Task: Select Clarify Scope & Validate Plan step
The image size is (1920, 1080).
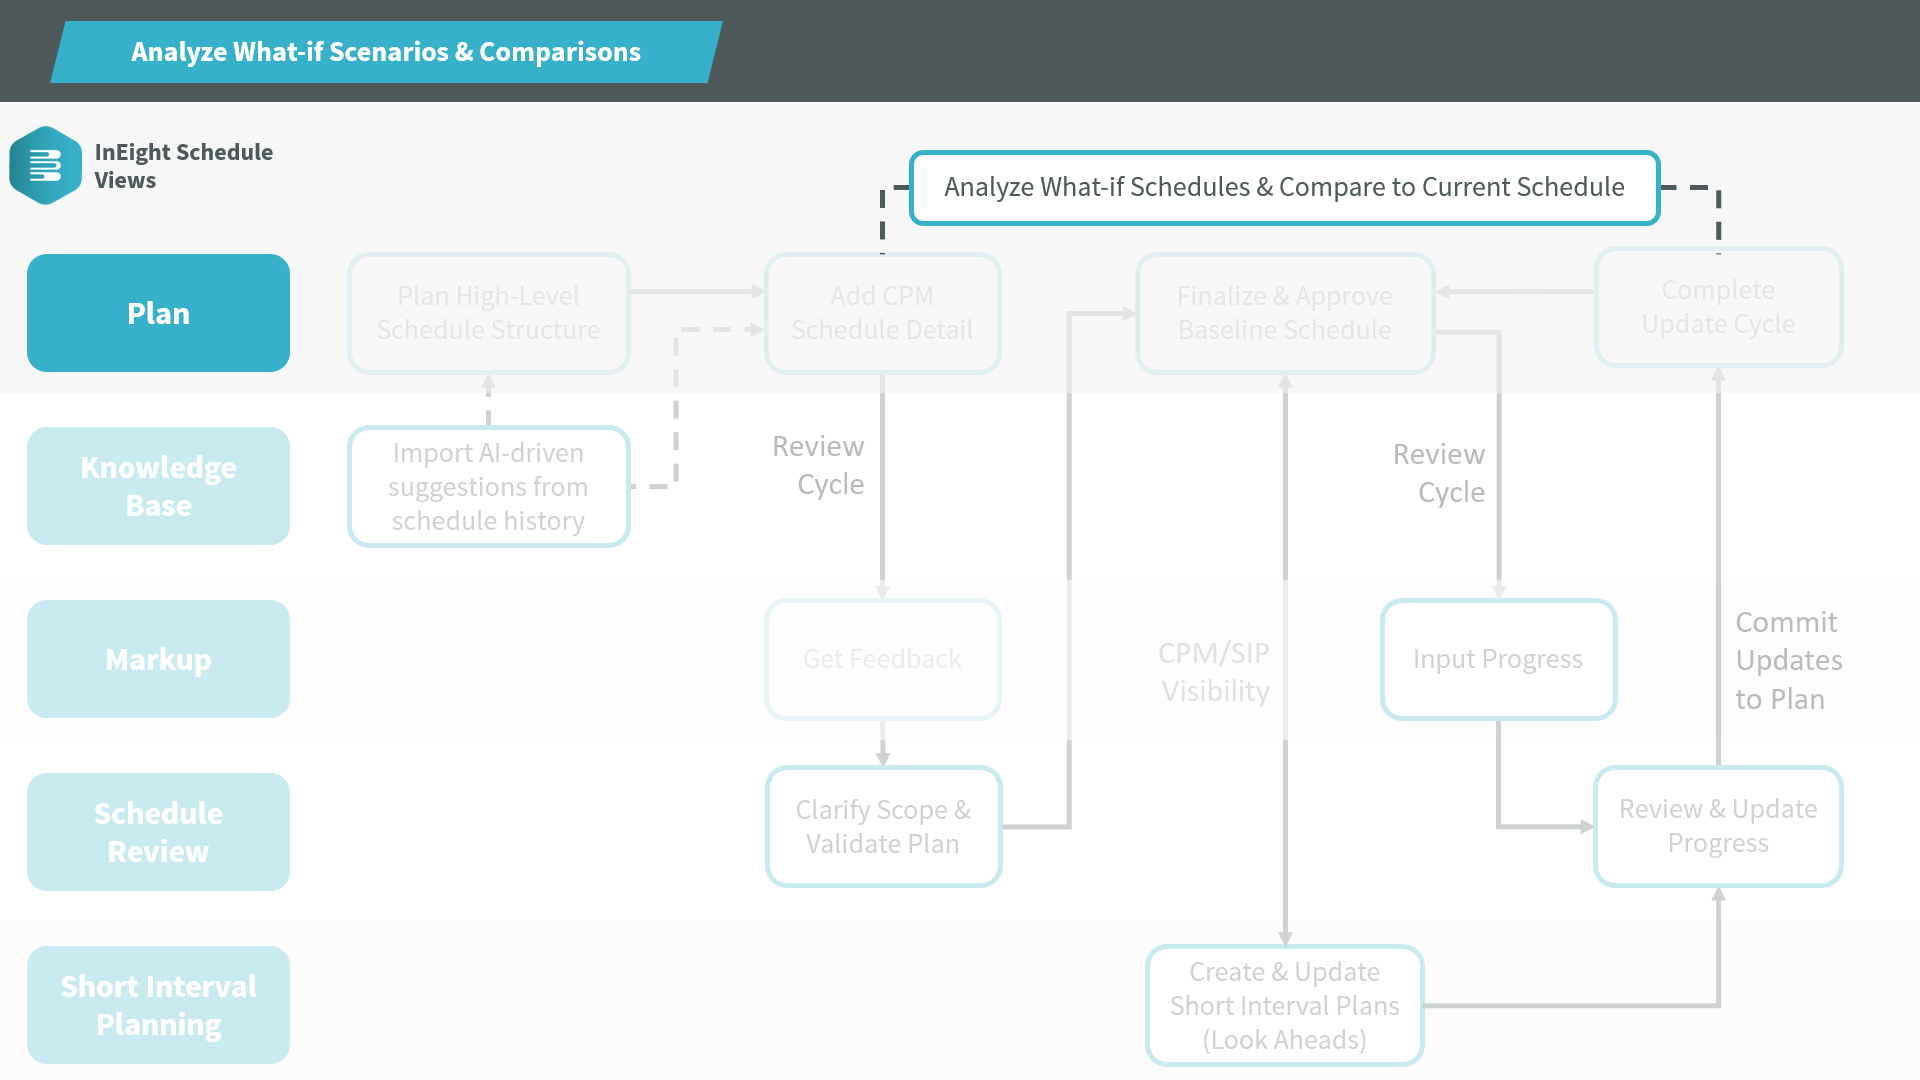Action: (882, 827)
